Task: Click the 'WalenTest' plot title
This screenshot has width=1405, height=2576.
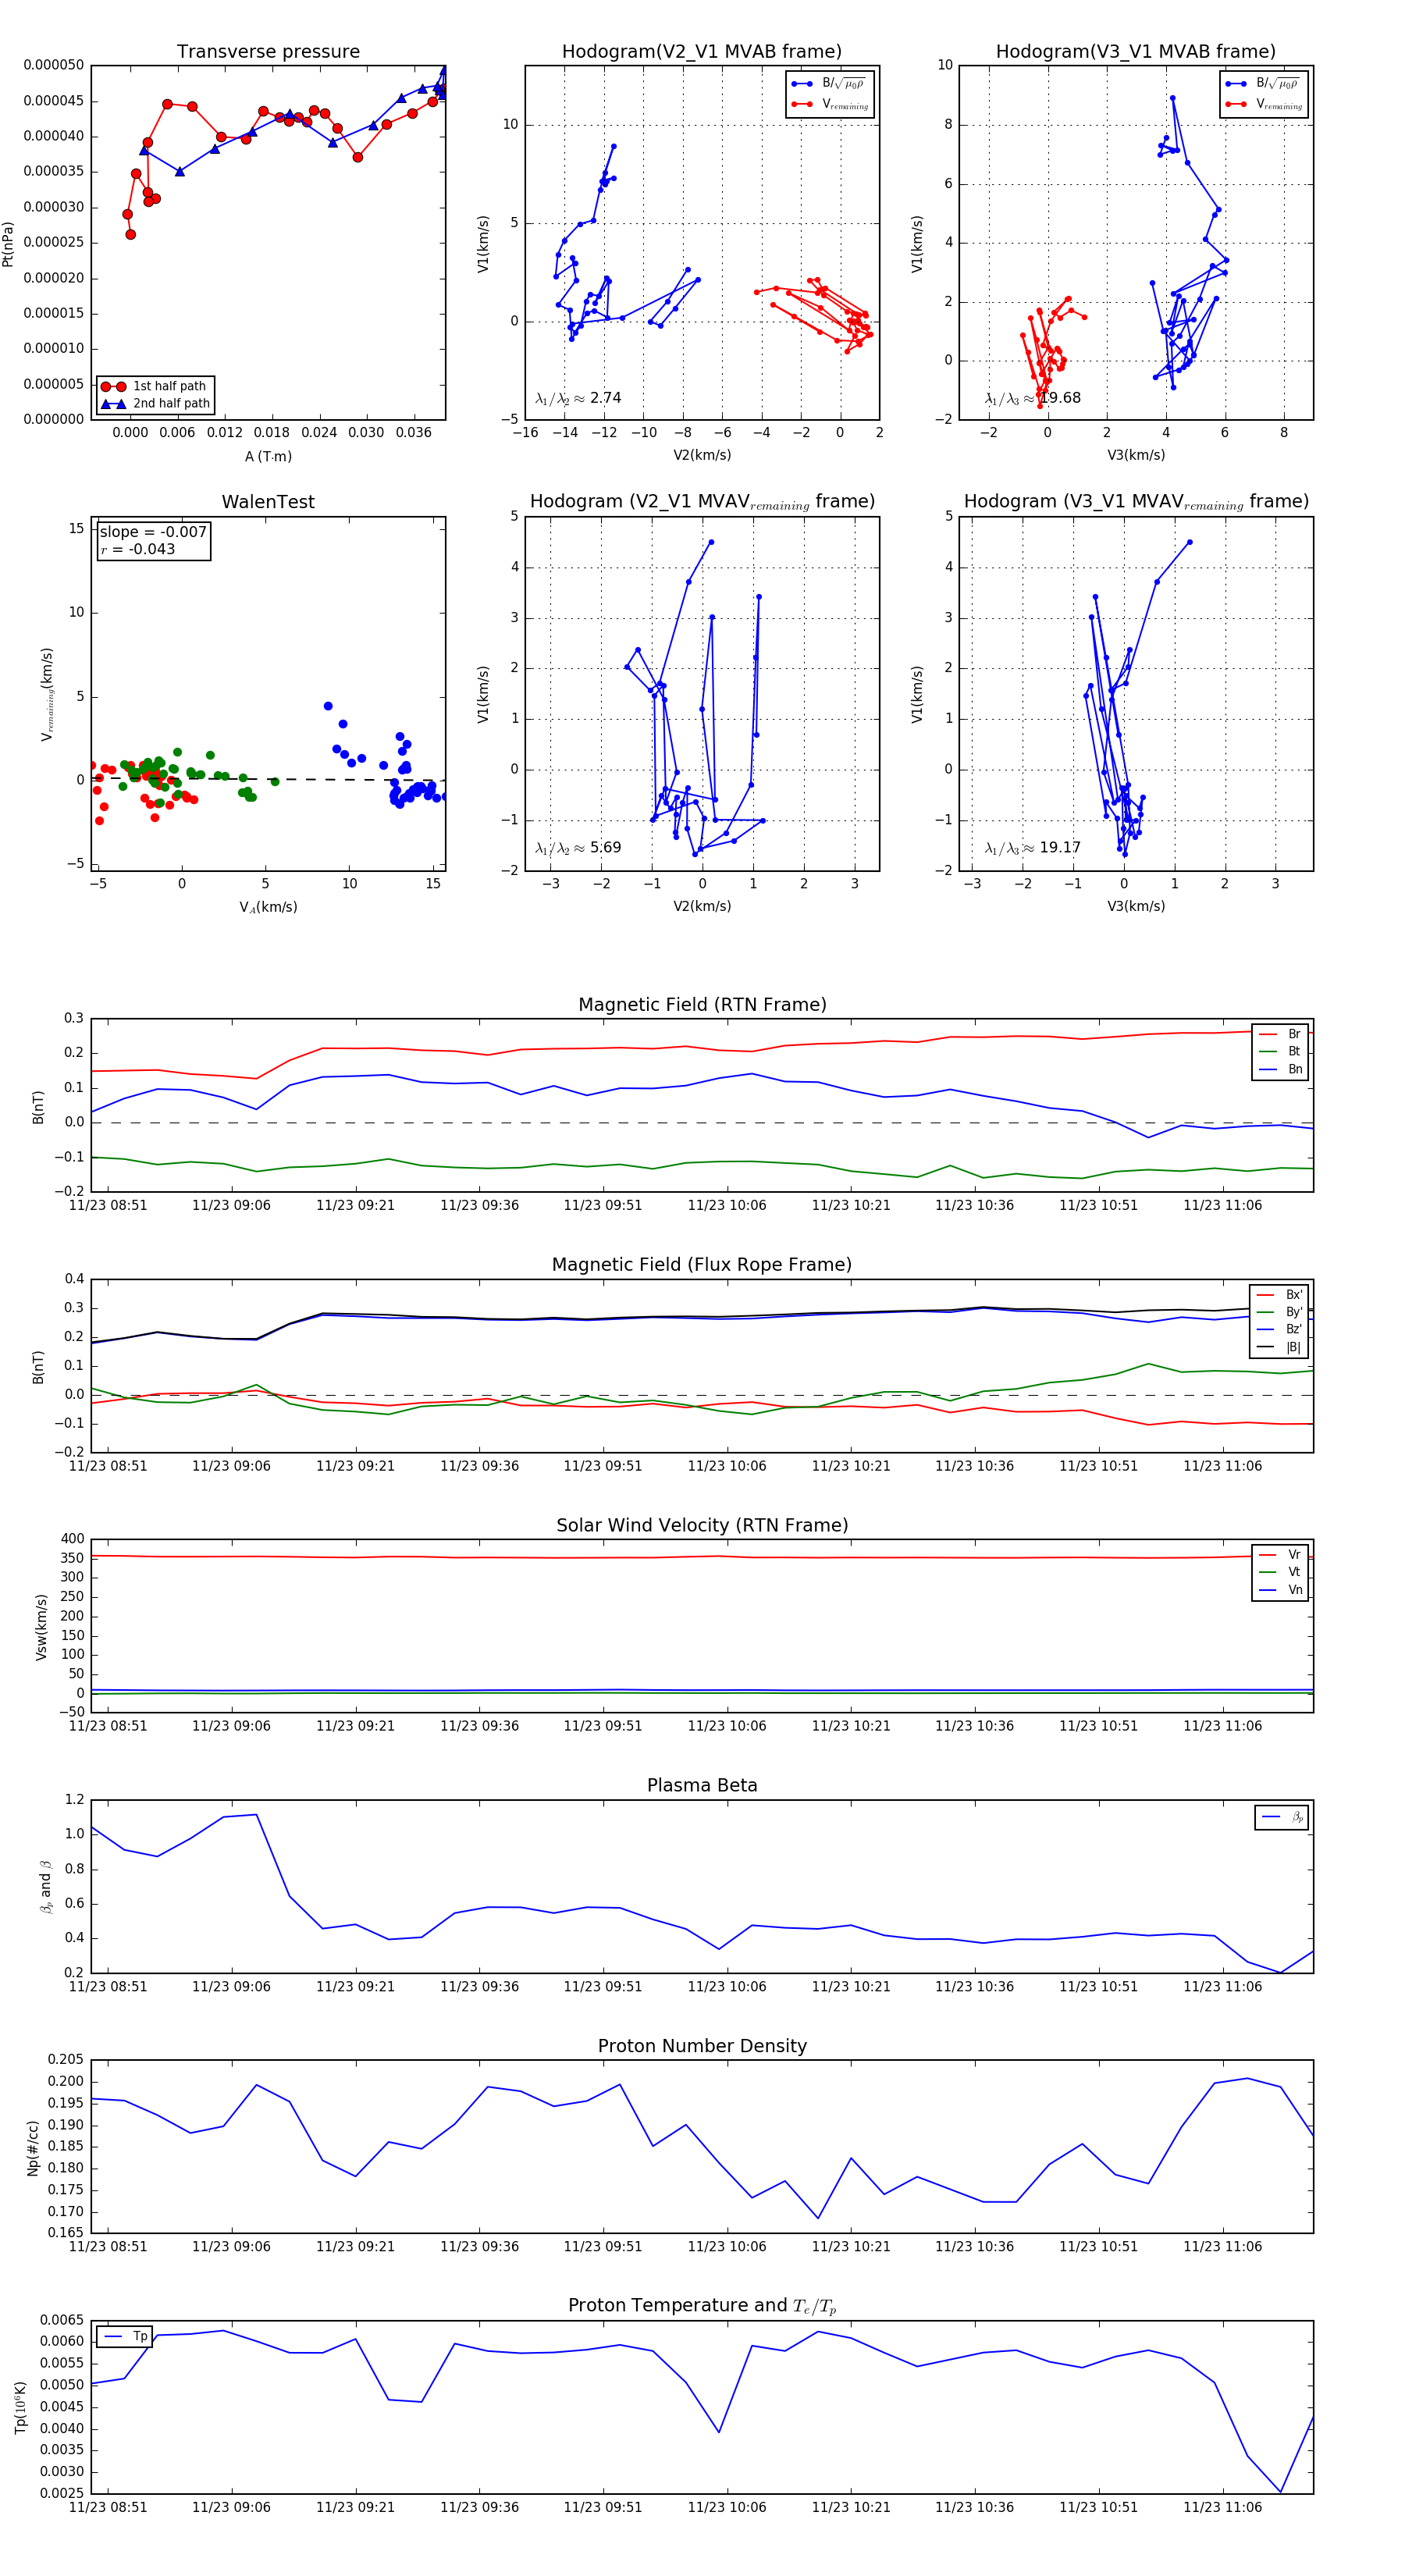Action: [x=268, y=502]
